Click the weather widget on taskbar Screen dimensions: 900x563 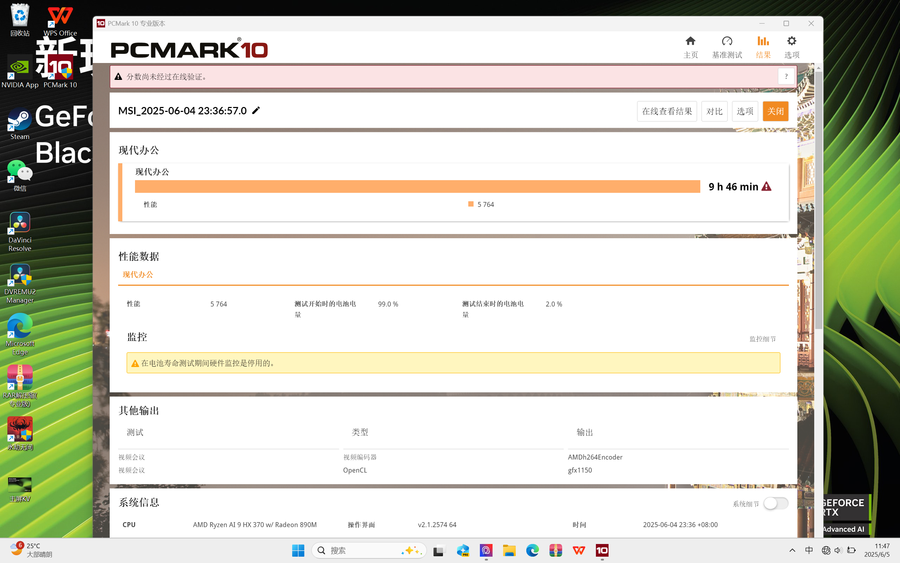[x=31, y=550]
